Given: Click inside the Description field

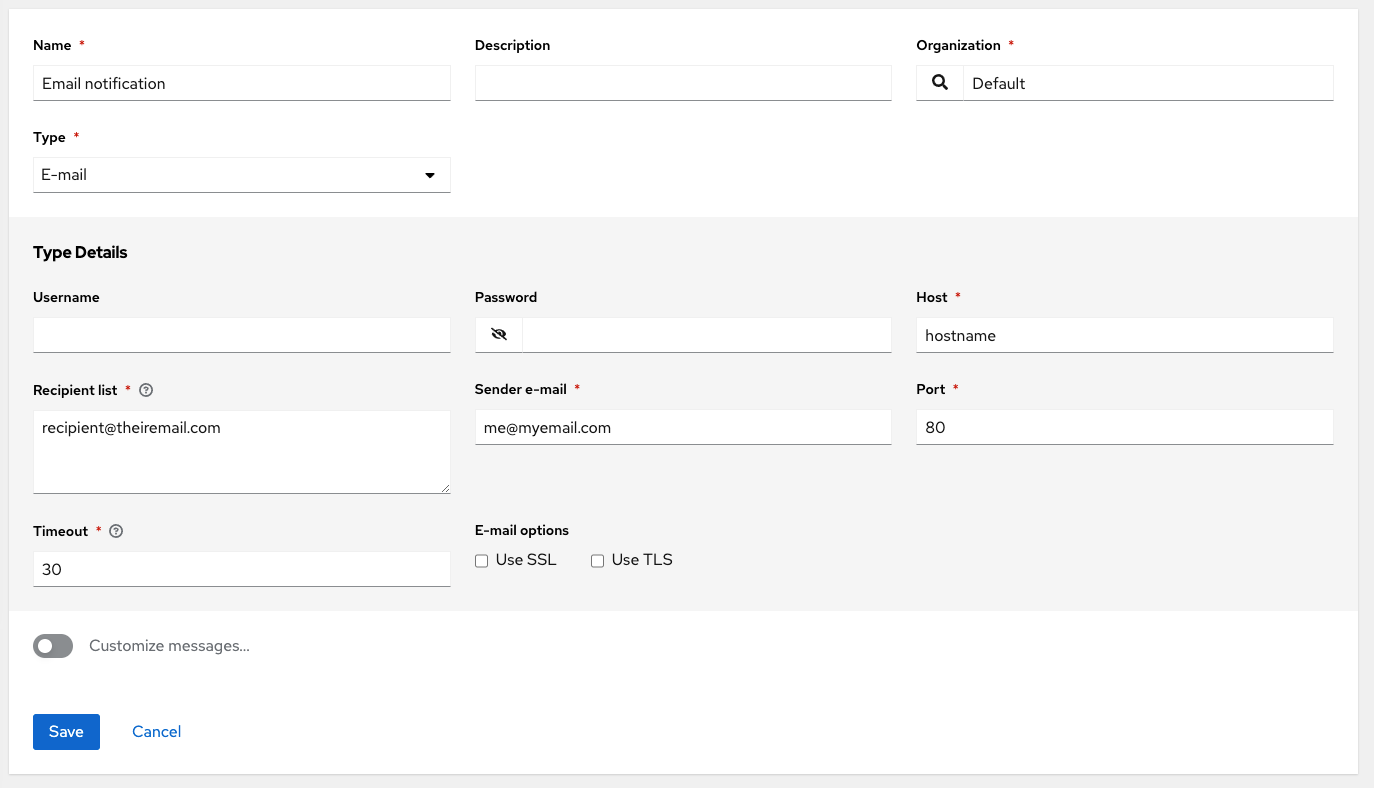Looking at the screenshot, I should [x=683, y=83].
